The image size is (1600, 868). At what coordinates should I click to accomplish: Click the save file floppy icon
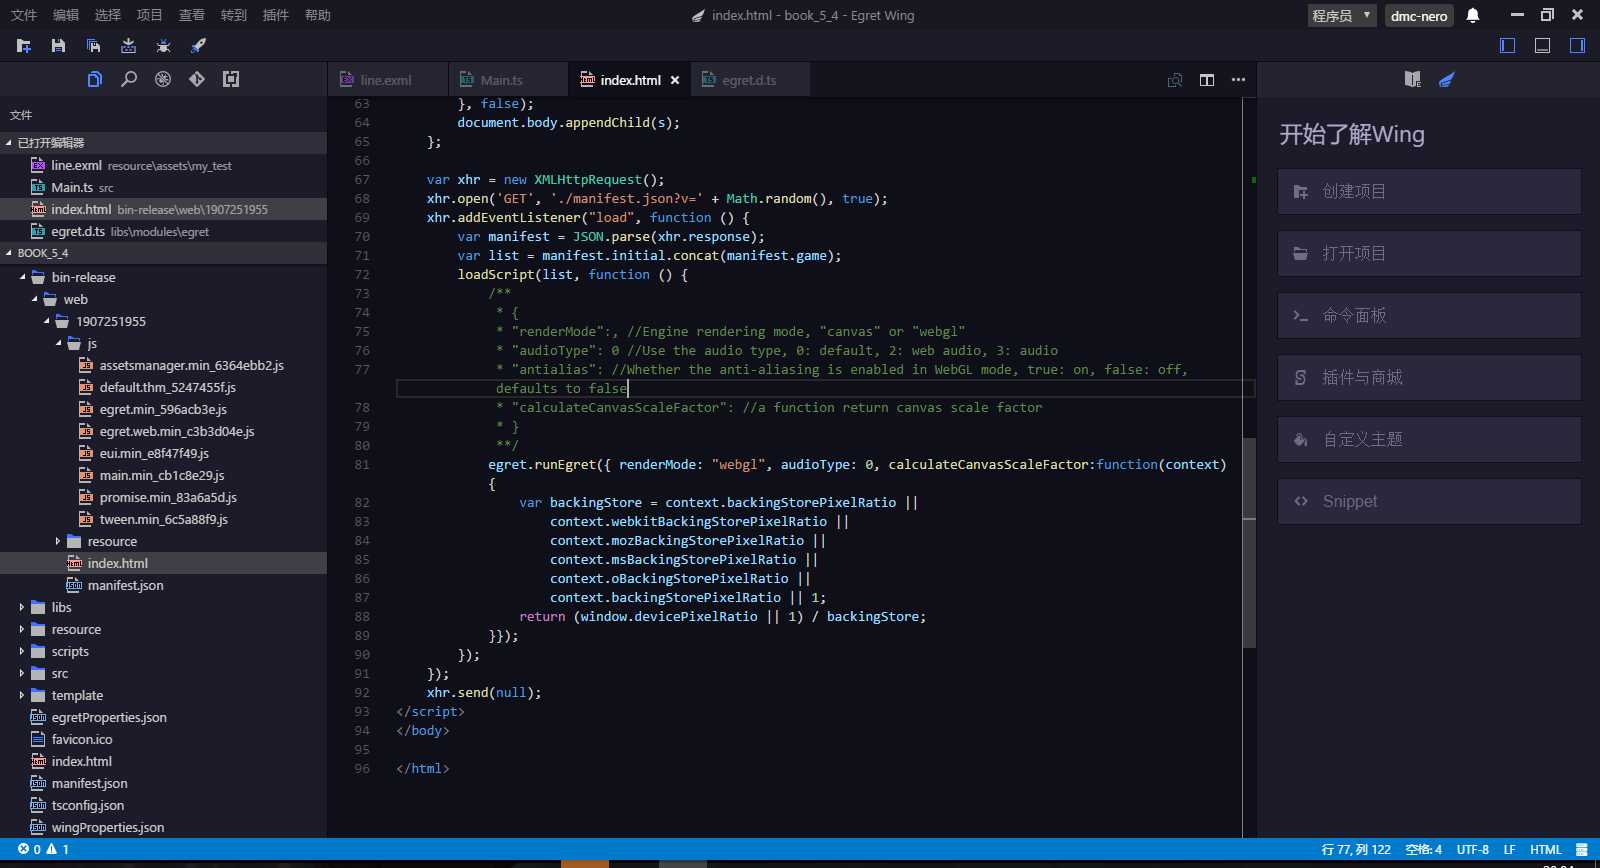coord(58,46)
